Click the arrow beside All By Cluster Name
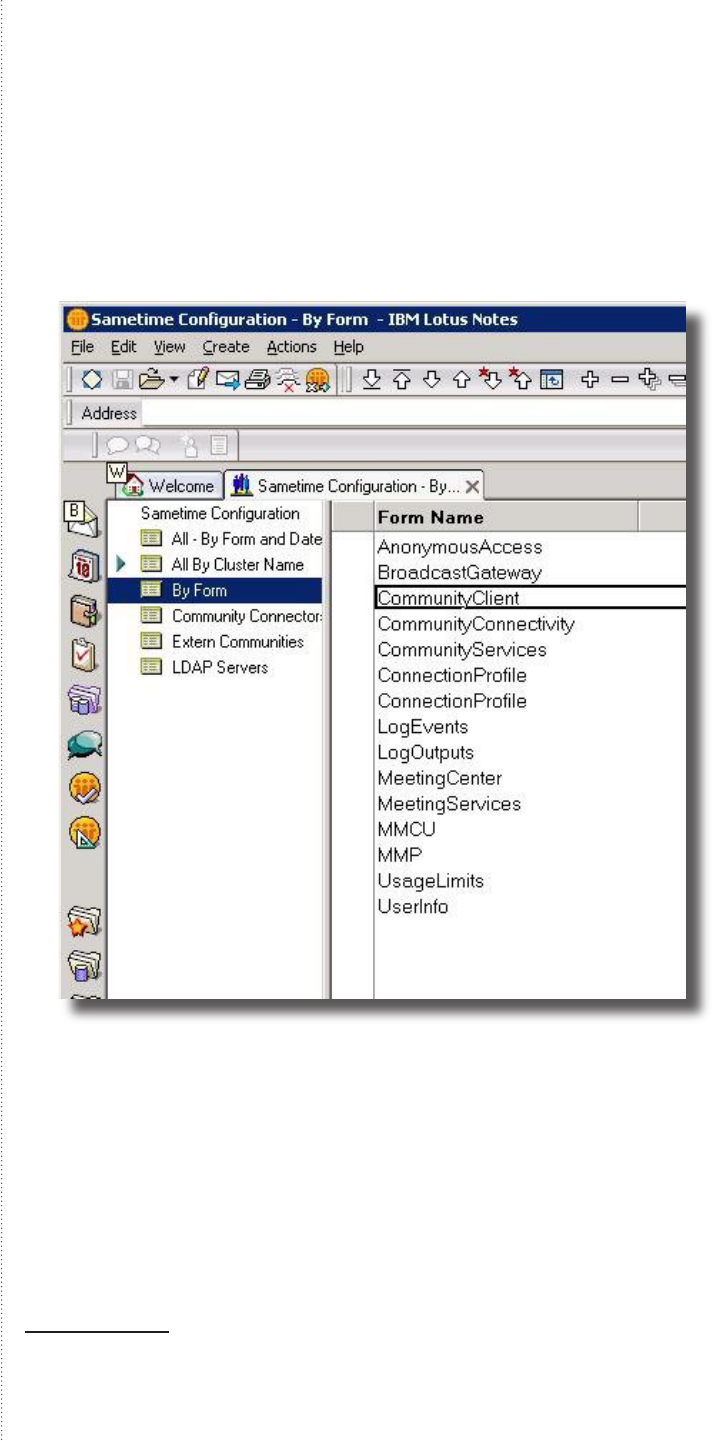The image size is (713, 1441). coord(122,565)
